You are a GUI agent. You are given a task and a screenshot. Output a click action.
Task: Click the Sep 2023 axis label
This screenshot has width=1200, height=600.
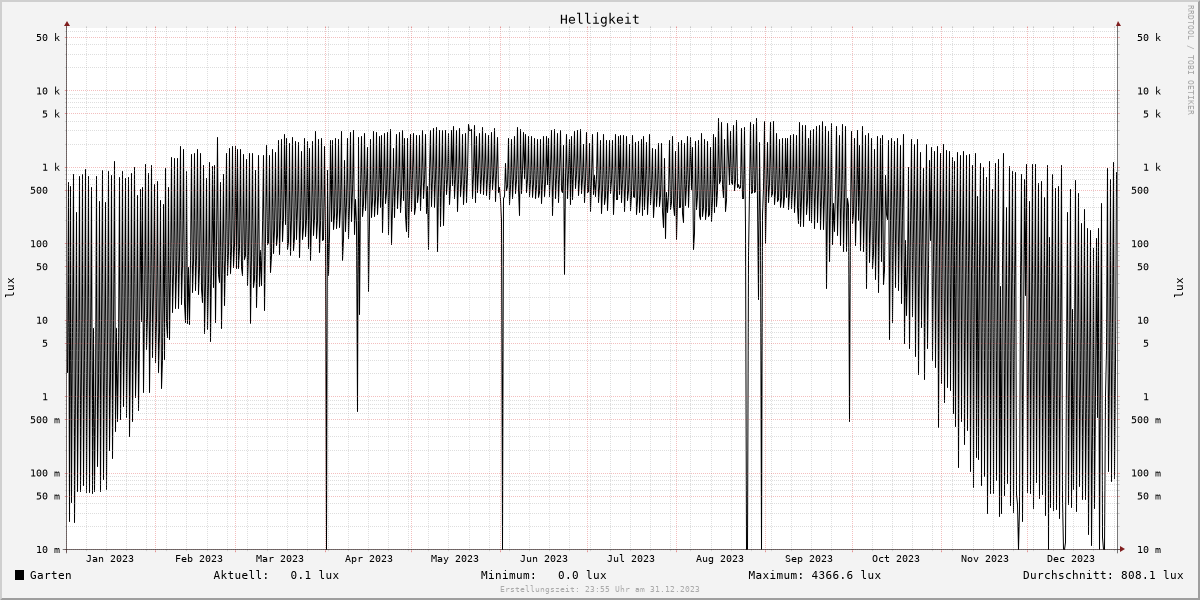[809, 559]
